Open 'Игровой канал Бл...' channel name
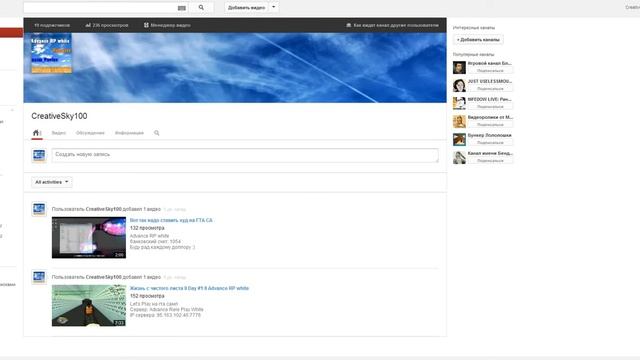The height and width of the screenshot is (360, 640). coord(489,64)
